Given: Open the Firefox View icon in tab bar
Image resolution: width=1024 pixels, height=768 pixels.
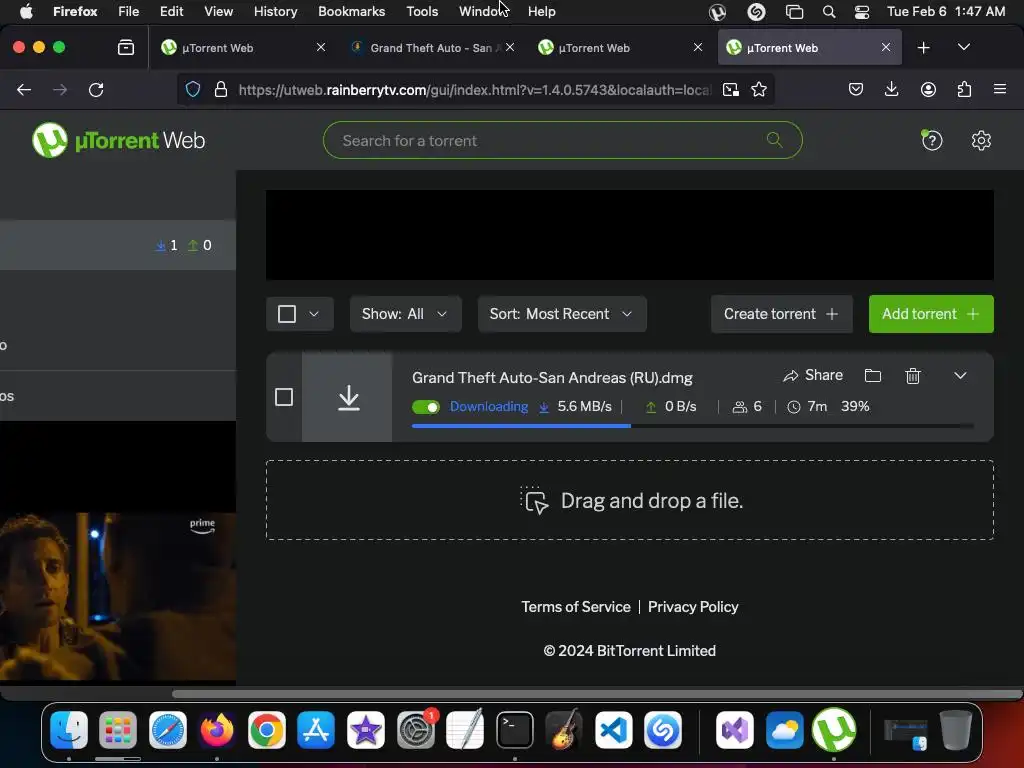Looking at the screenshot, I should [126, 47].
